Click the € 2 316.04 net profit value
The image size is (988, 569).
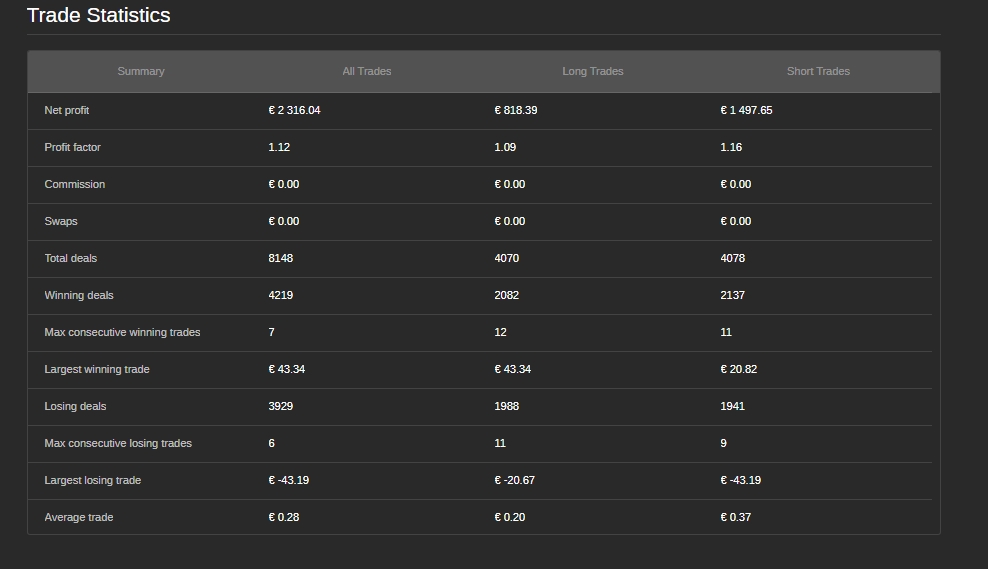coord(294,110)
